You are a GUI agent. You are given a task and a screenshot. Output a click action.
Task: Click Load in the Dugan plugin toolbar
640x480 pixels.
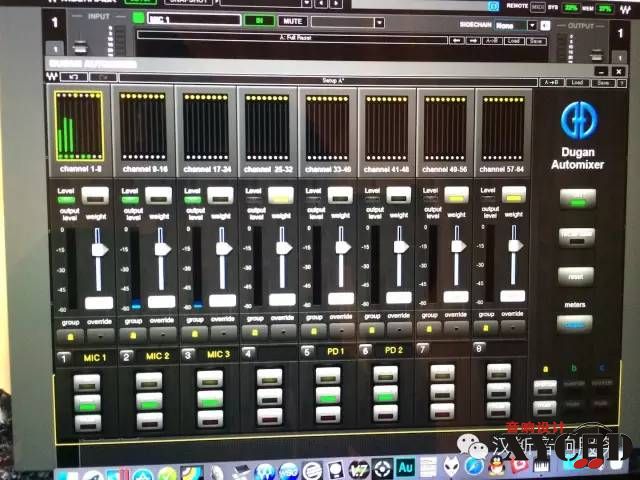coord(577,82)
